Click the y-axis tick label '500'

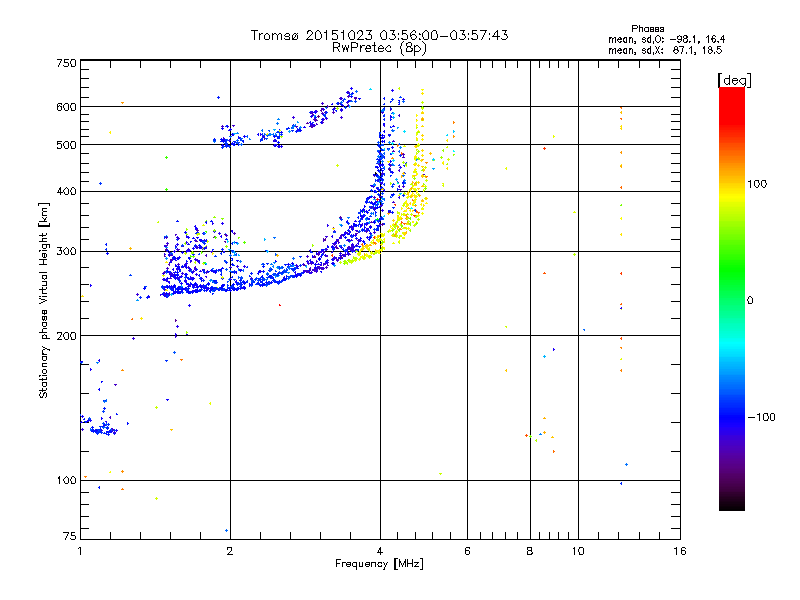66,145
